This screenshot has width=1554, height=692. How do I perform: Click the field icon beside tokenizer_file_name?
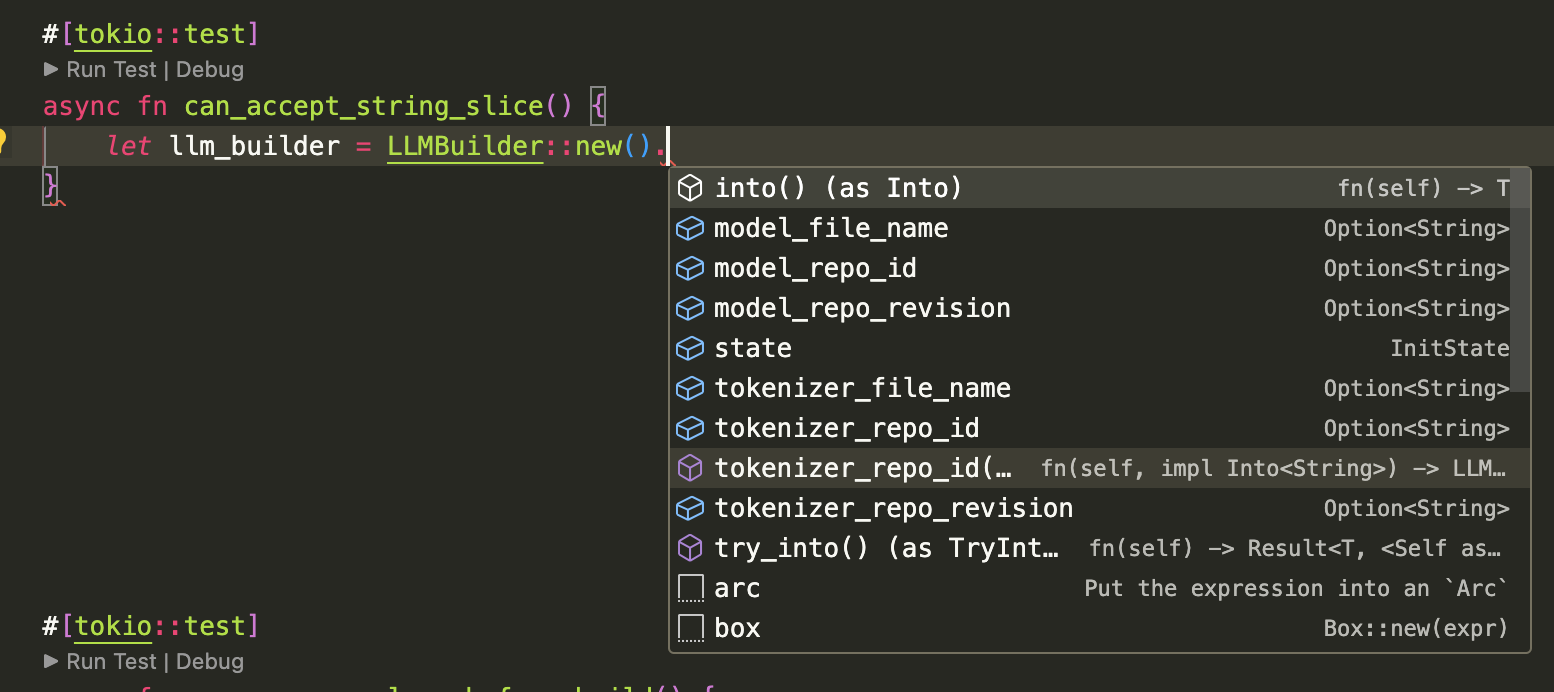(x=690, y=389)
